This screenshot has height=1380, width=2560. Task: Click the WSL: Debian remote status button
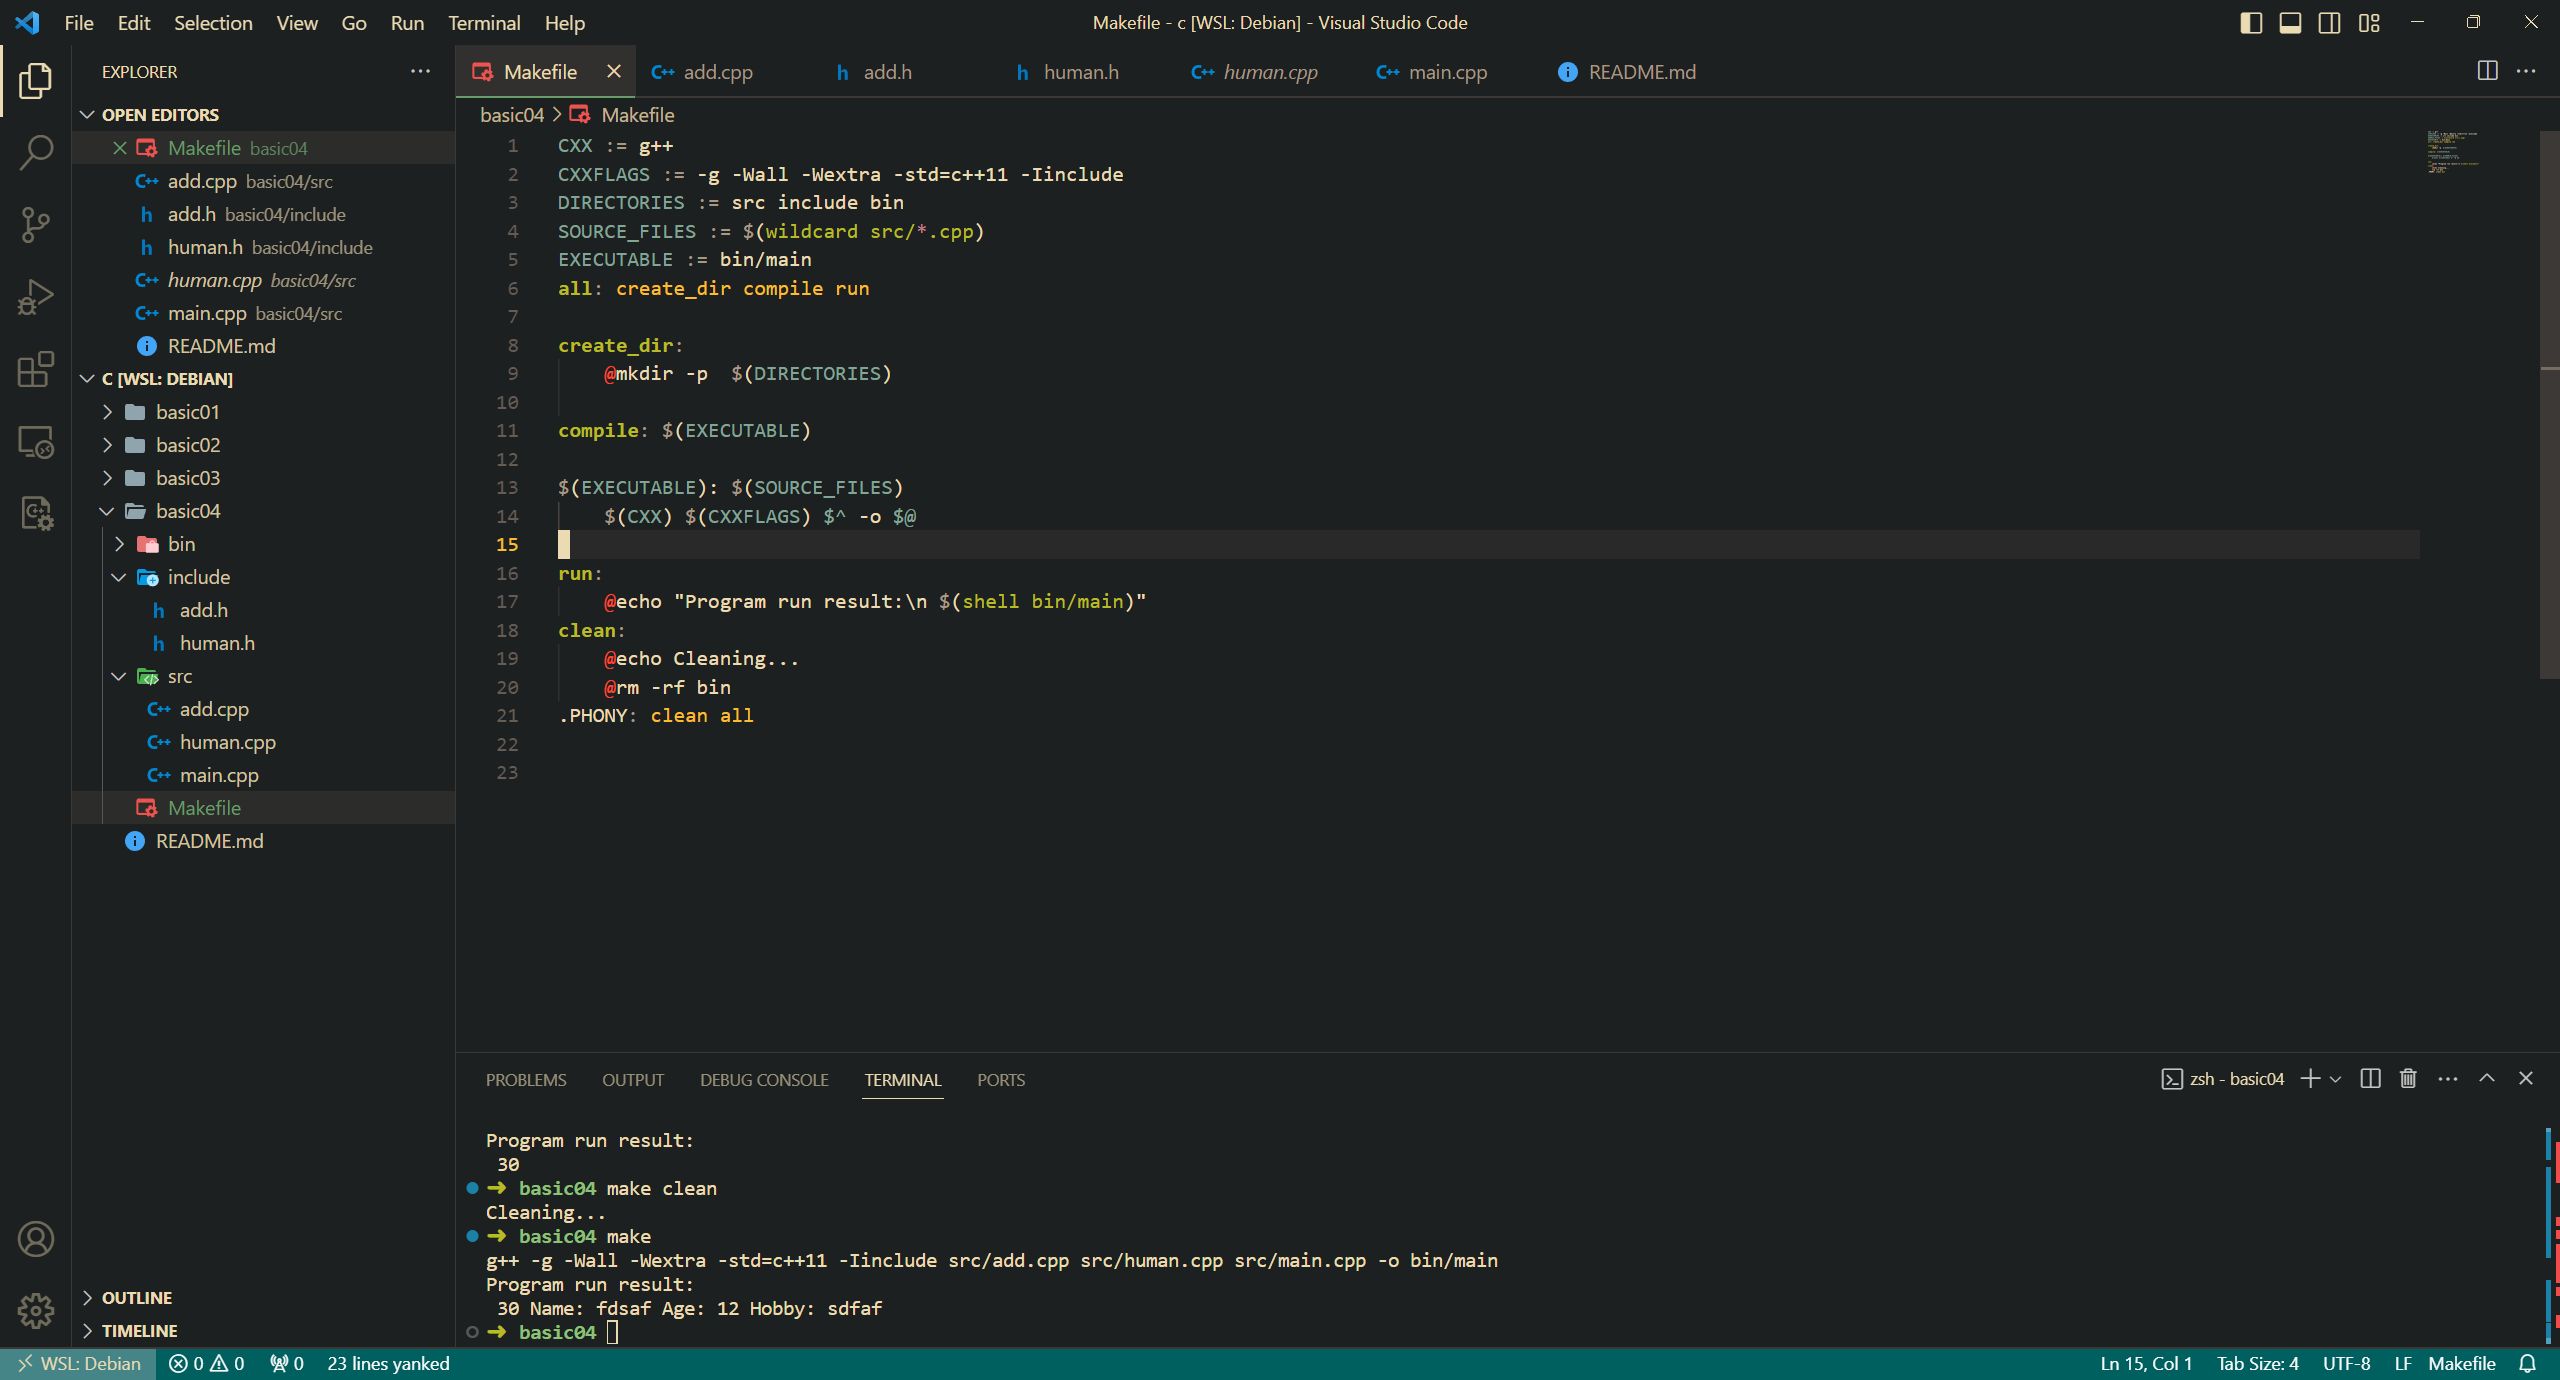click(78, 1363)
